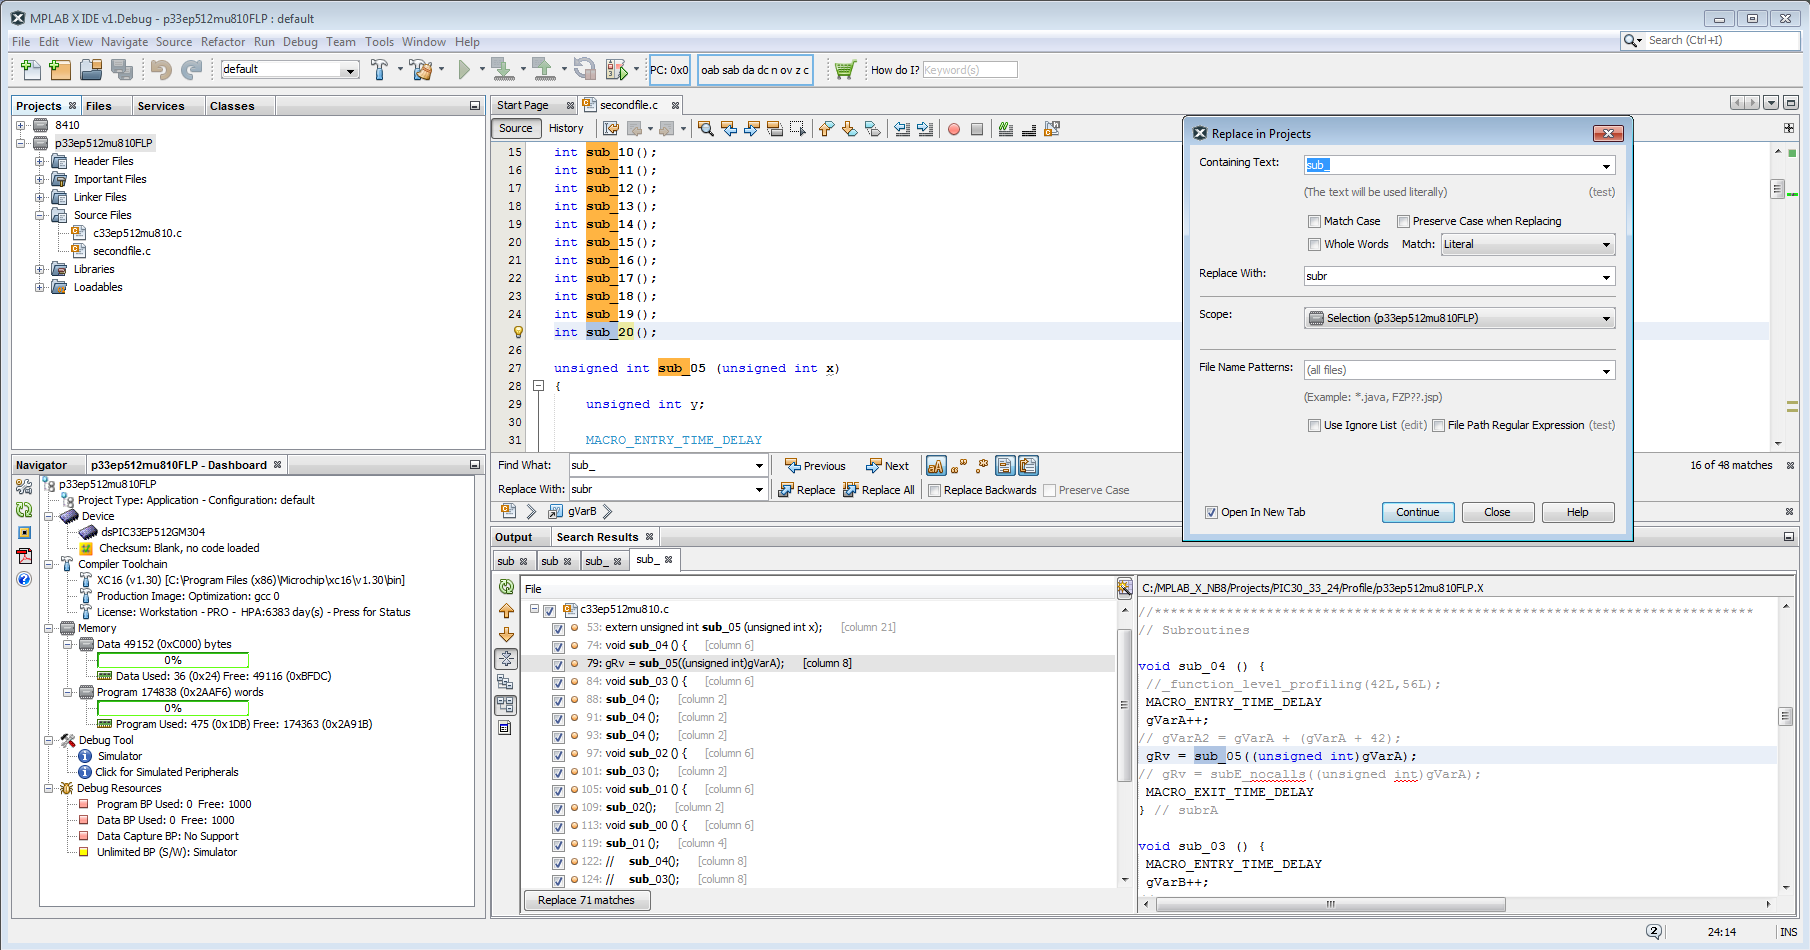Image resolution: width=1810 pixels, height=950 pixels.
Task: Click the Undo arrow in main toolbar
Action: [x=160, y=69]
